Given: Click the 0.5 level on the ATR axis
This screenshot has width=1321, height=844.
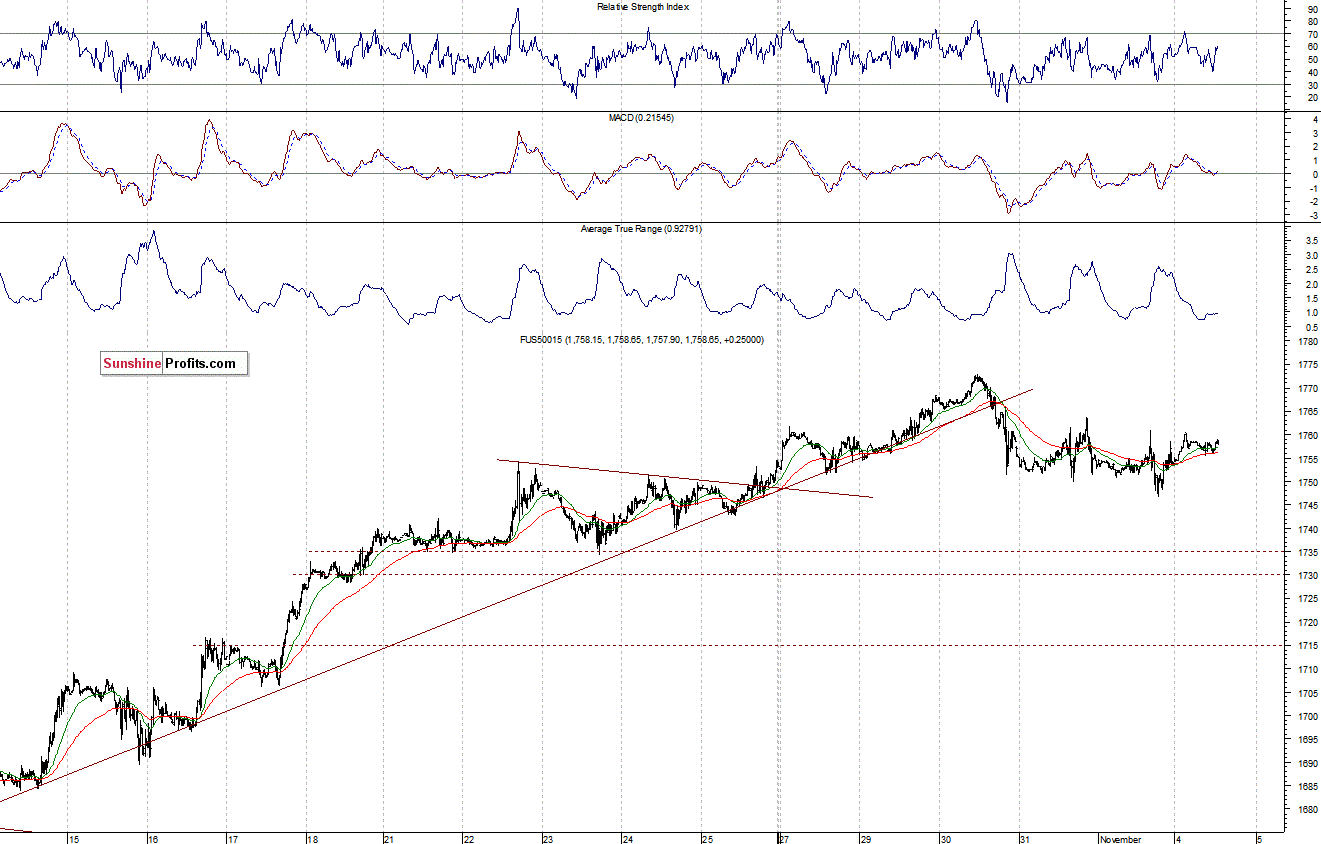Looking at the screenshot, I should pyautogui.click(x=1311, y=328).
